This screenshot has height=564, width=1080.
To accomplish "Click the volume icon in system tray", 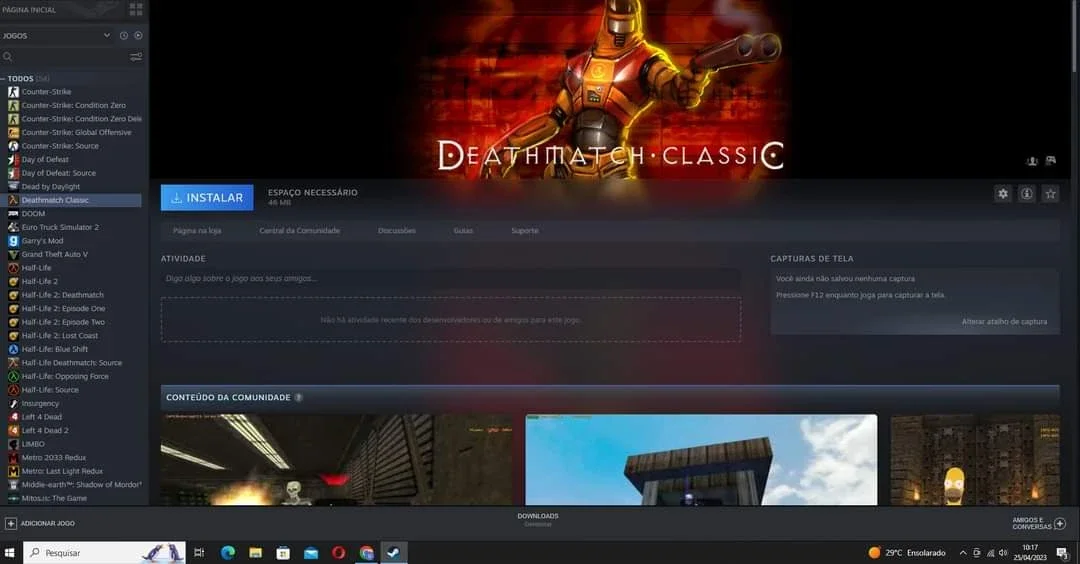I will pyautogui.click(x=1003, y=553).
